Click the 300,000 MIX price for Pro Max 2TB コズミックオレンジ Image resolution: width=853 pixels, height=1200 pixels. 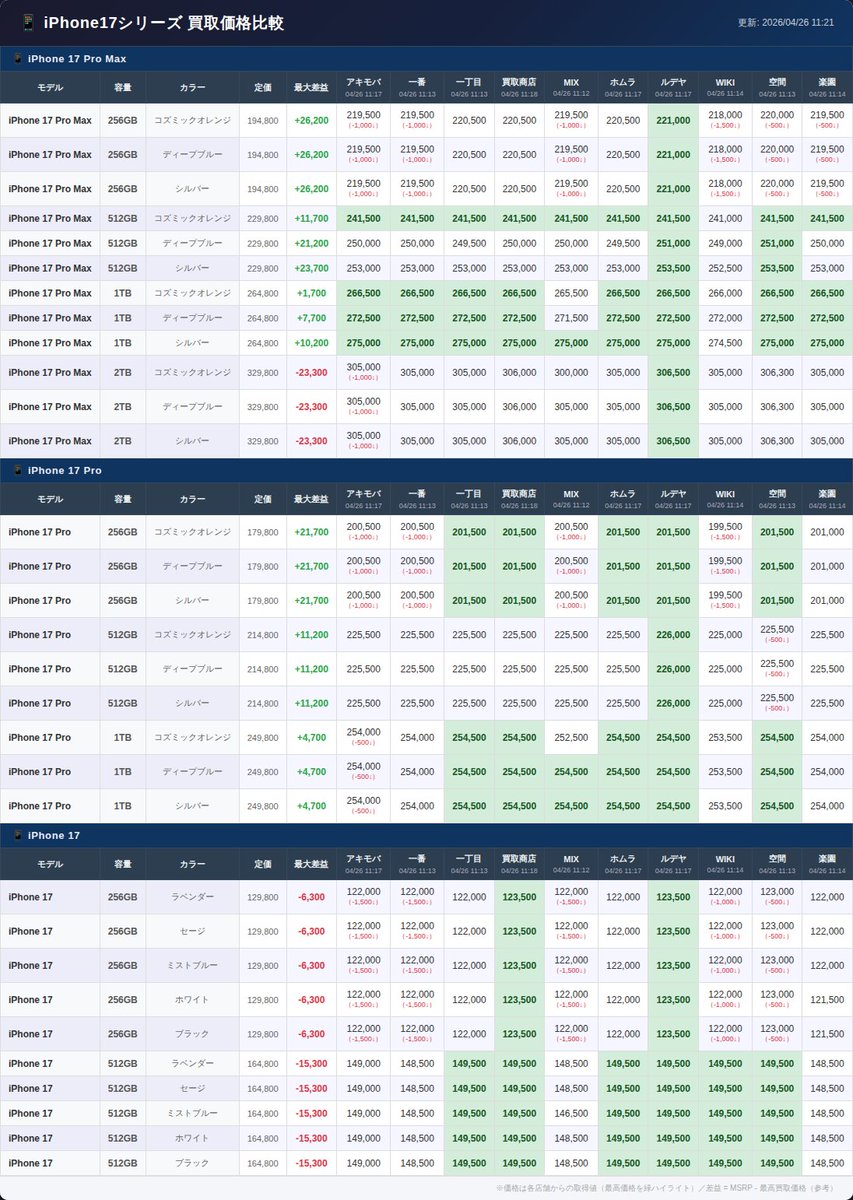pyautogui.click(x=571, y=373)
